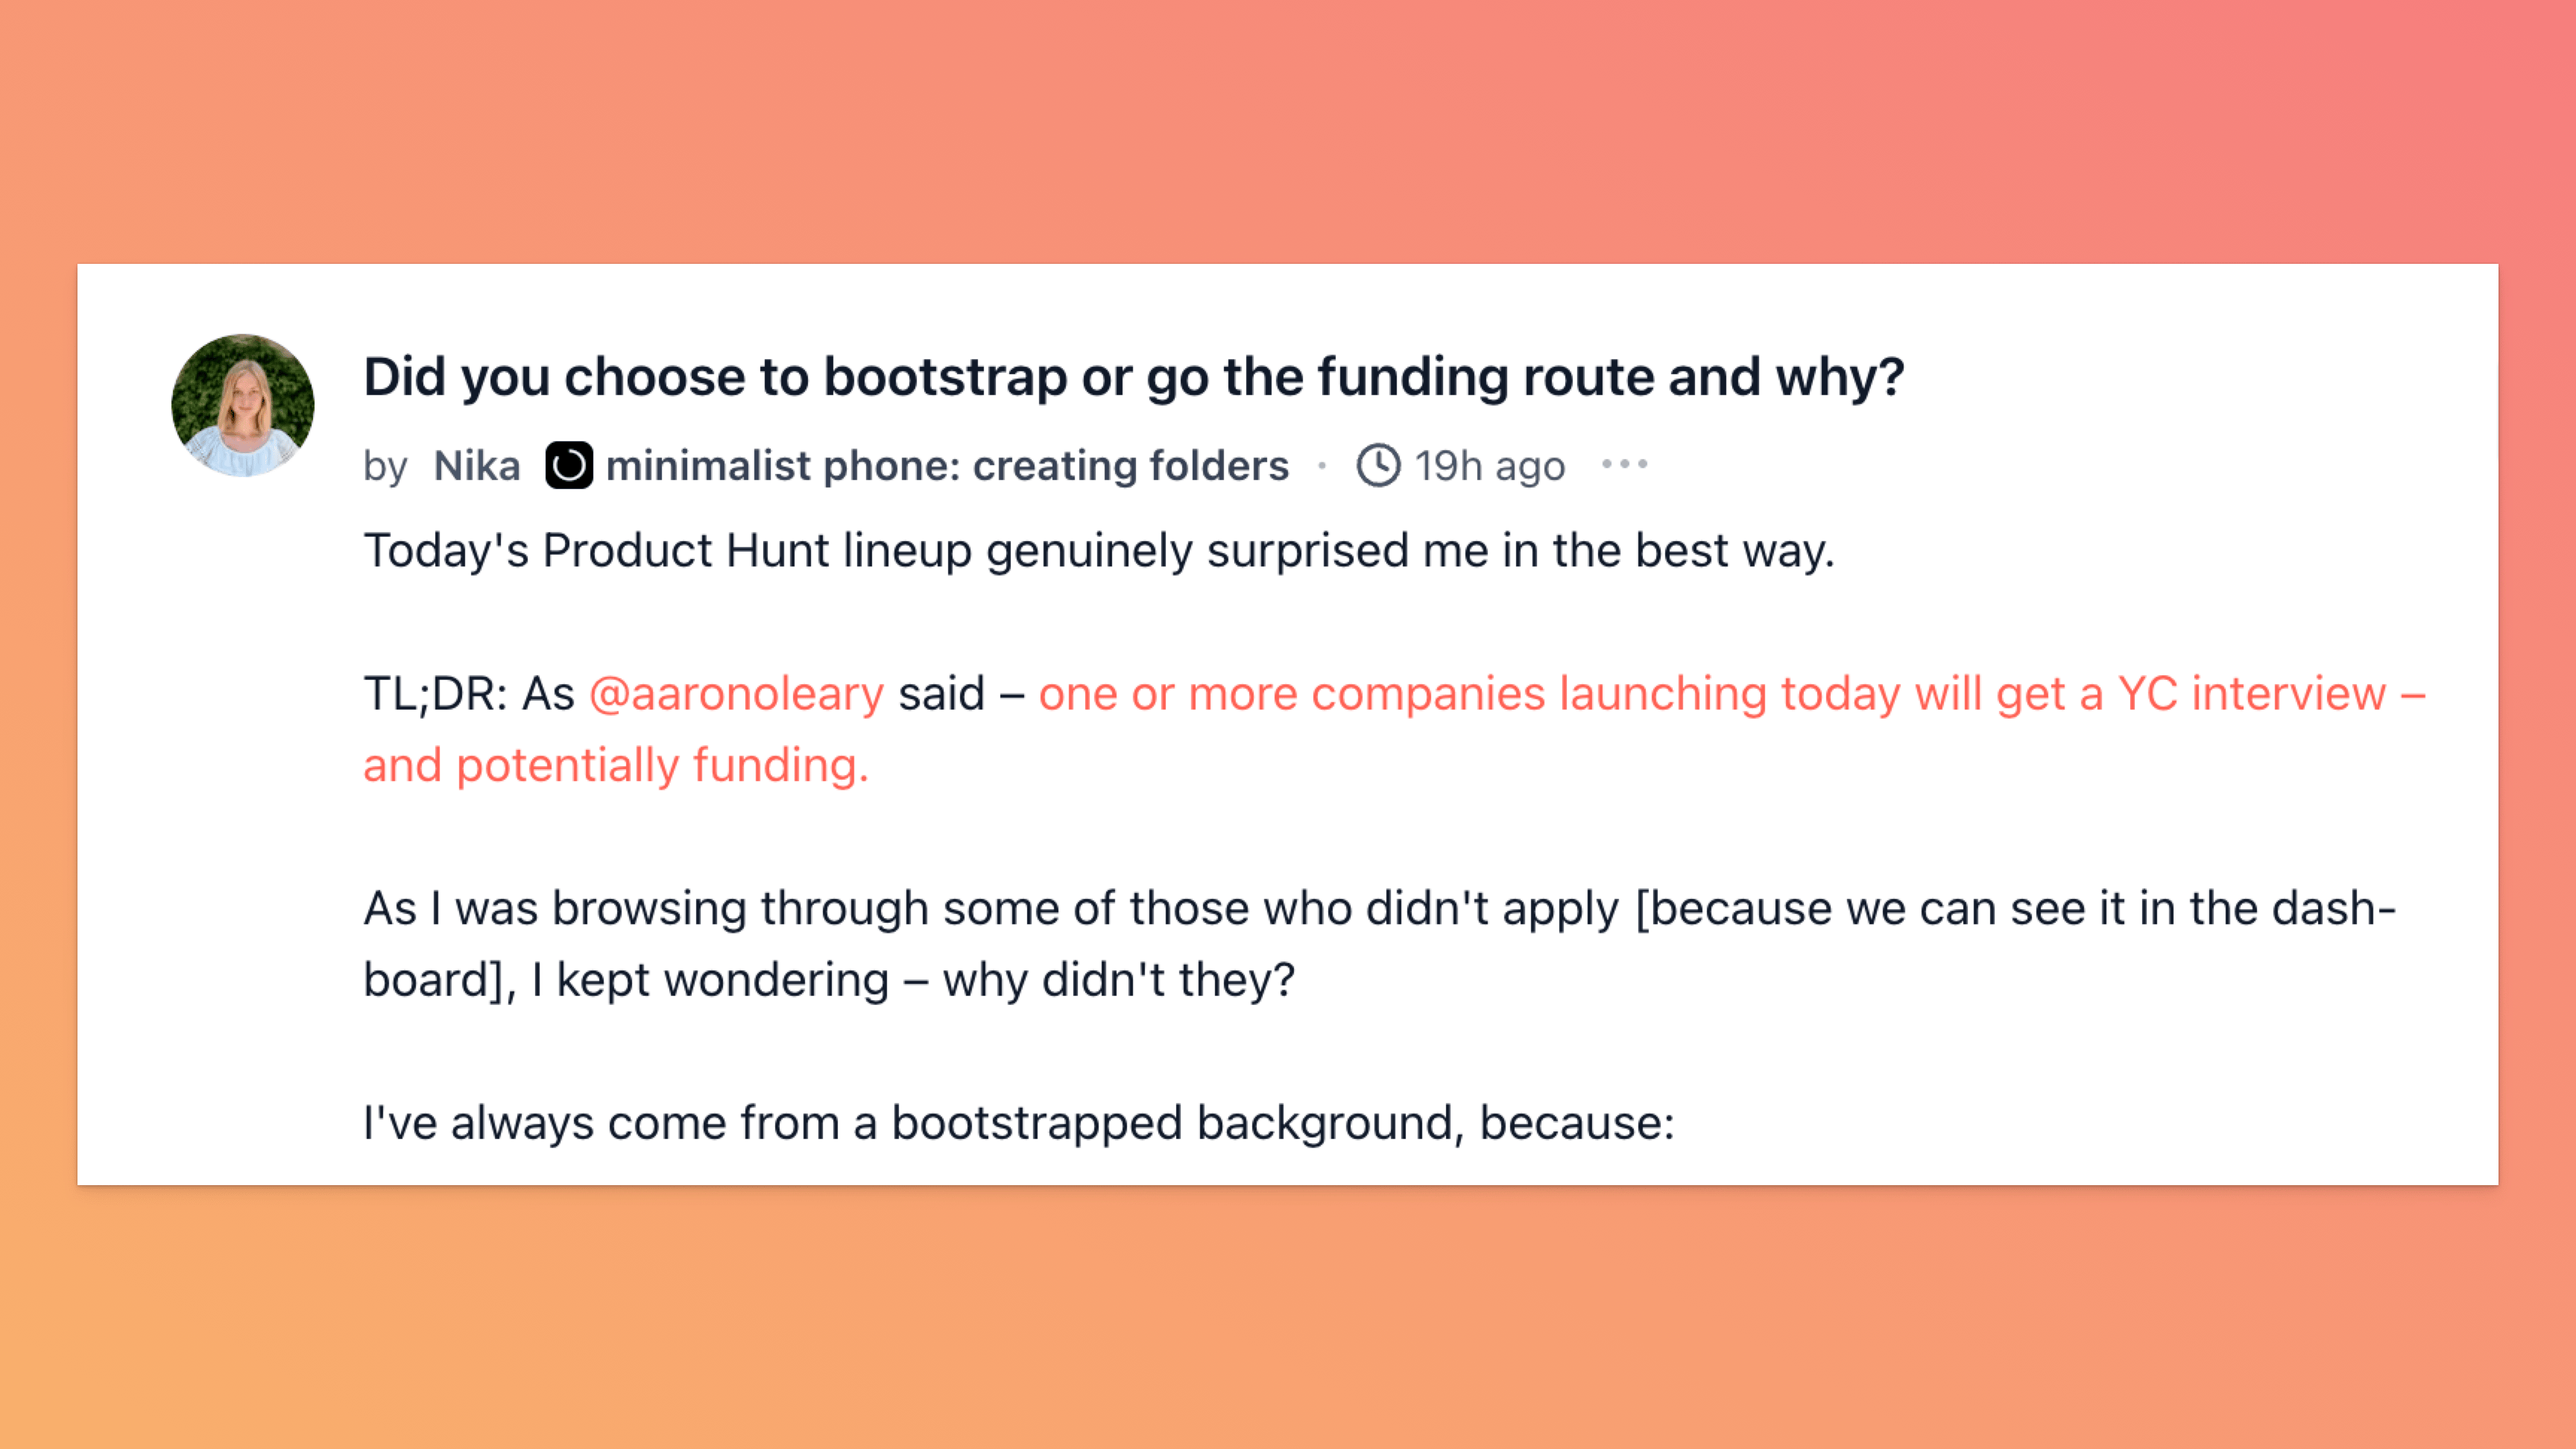Click the word 'said' after the mention
This screenshot has width=2576, height=1449.
click(941, 694)
